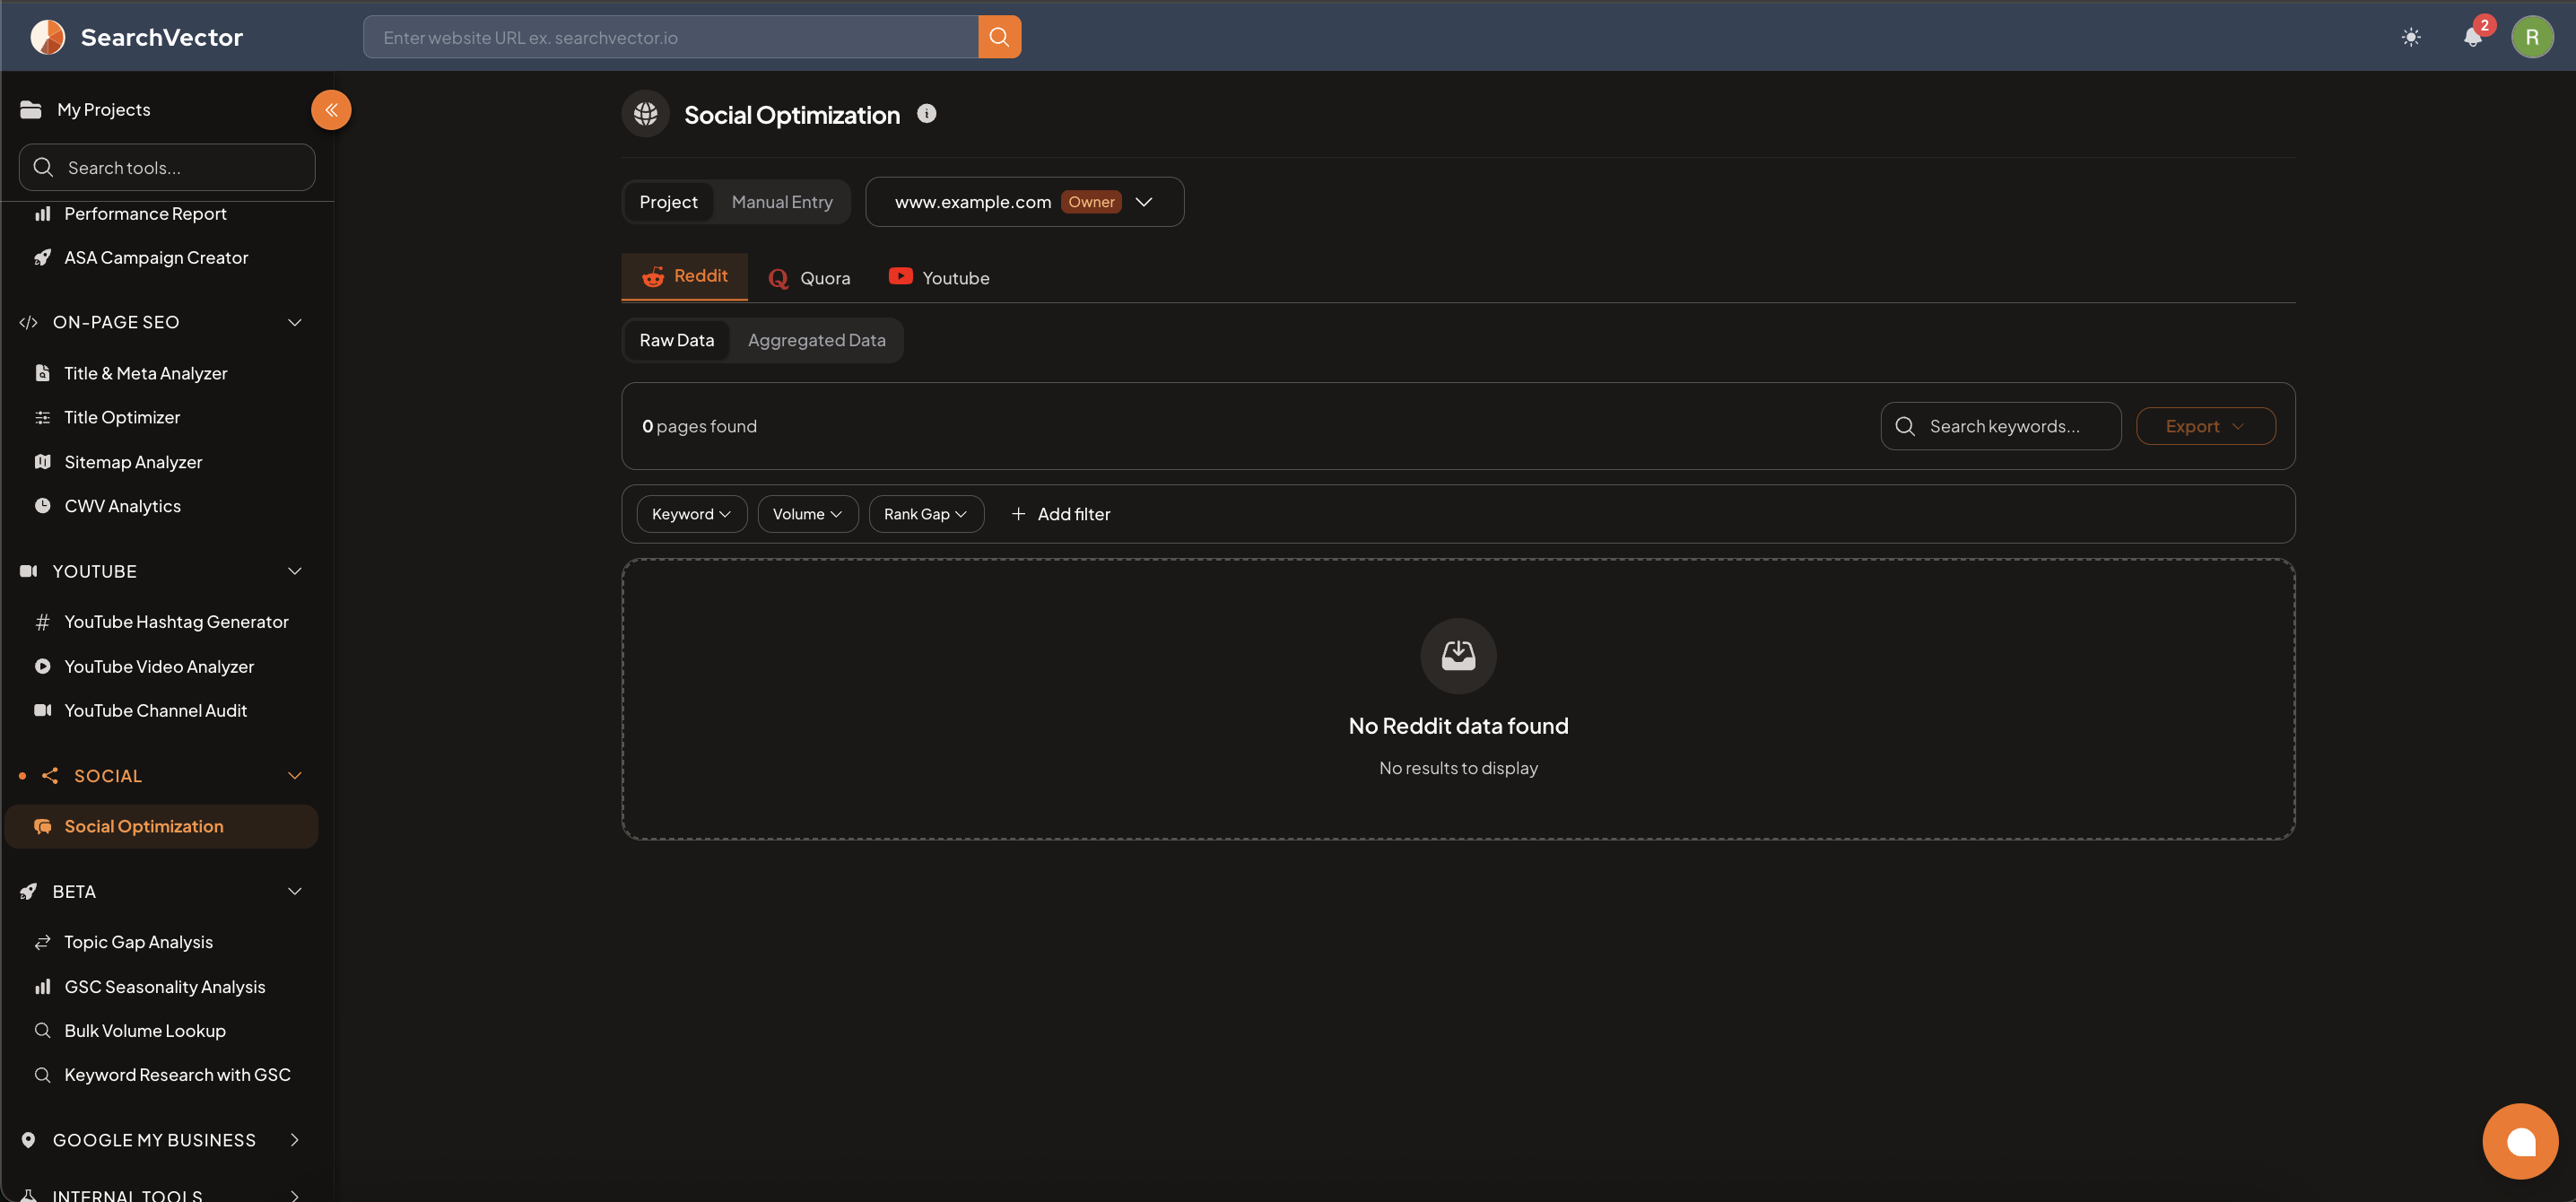Open the Volume filter dropdown
Viewport: 2576px width, 1202px height.
coord(807,514)
